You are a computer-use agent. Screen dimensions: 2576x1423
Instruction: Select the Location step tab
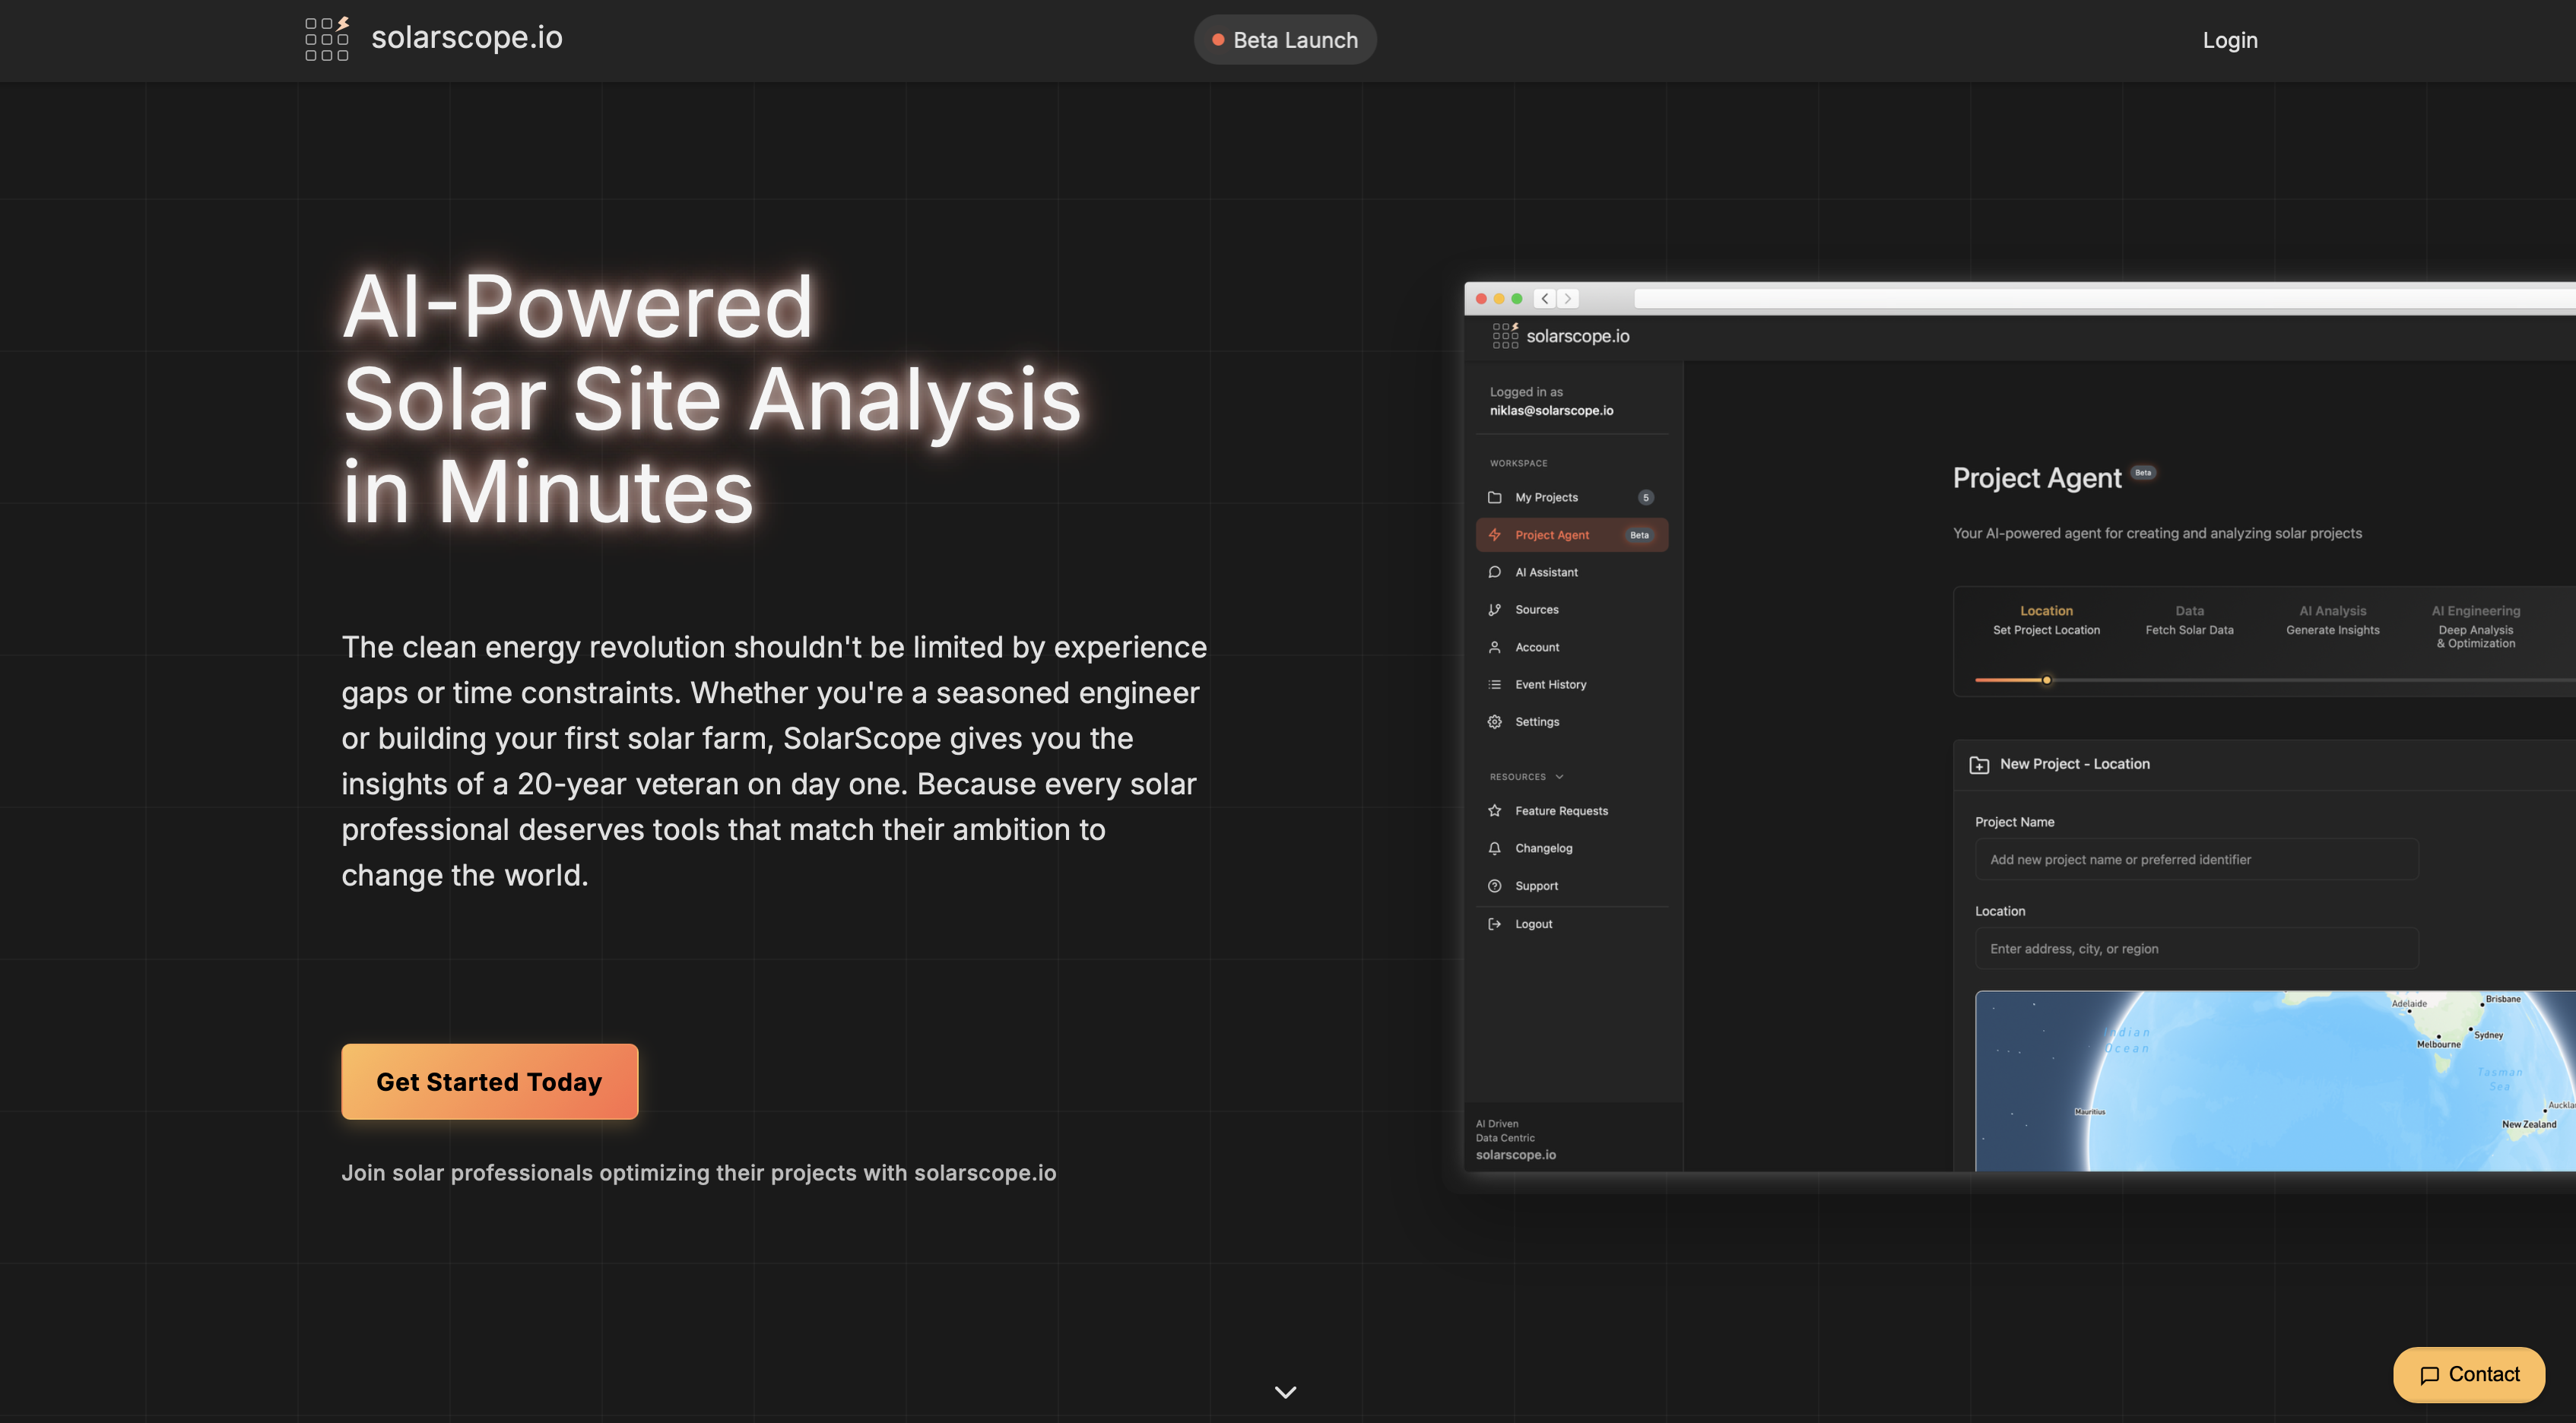2046,620
